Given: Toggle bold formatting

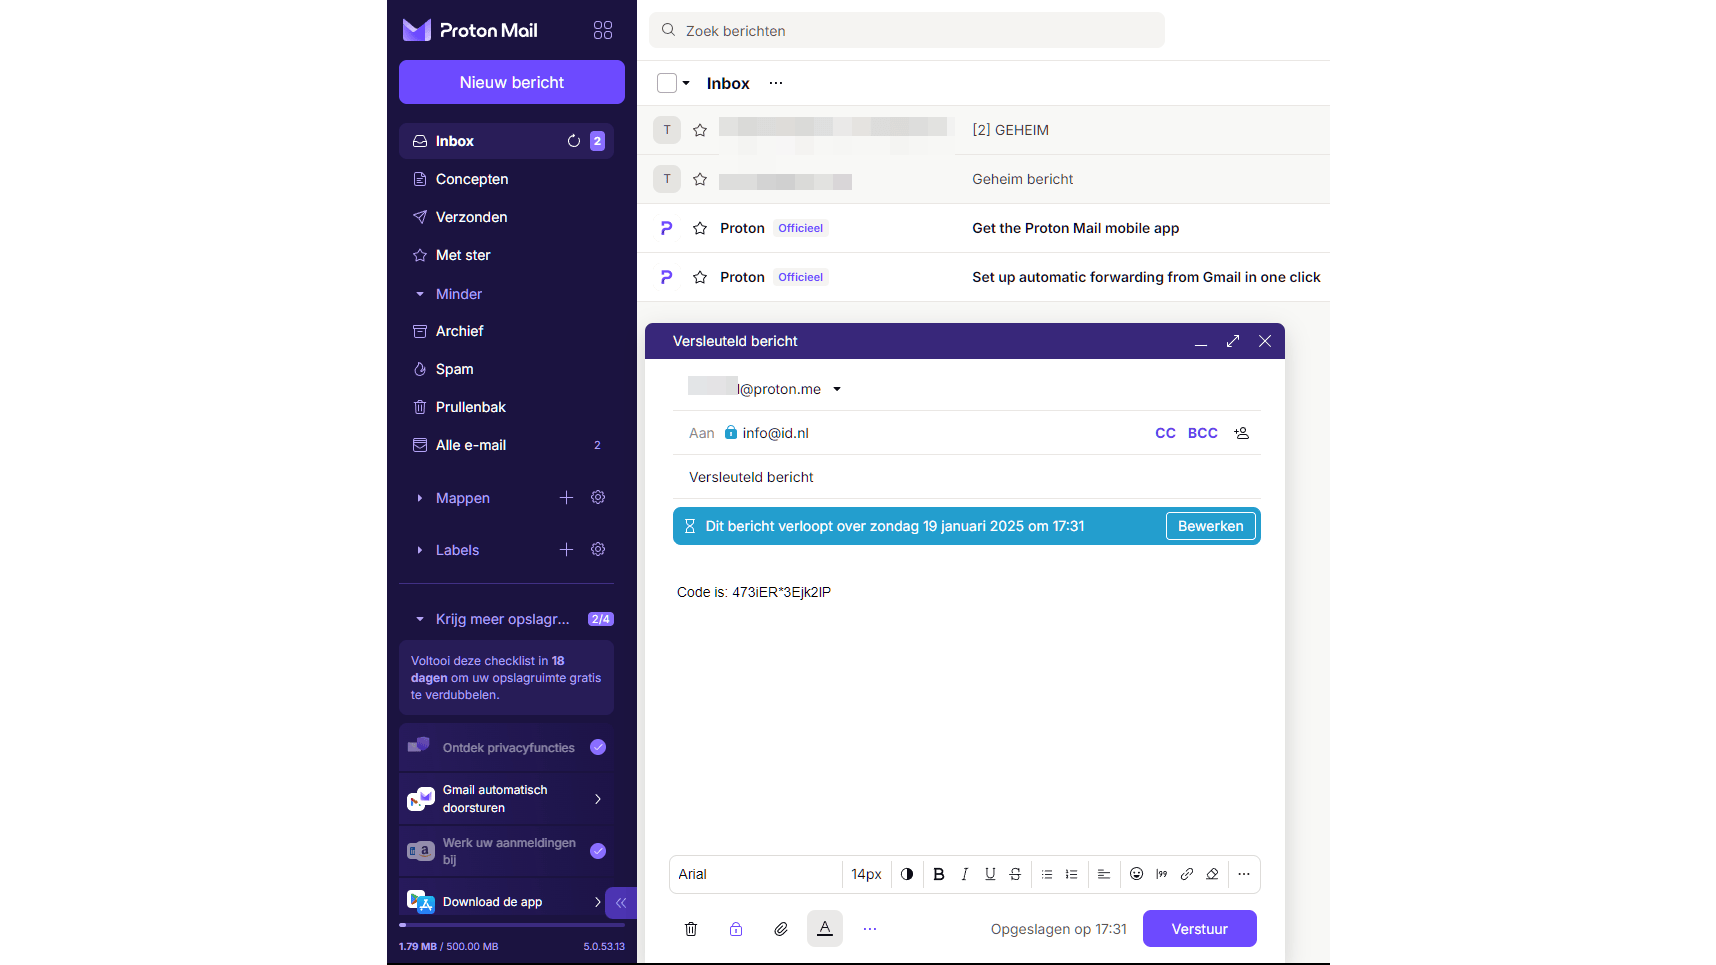Looking at the screenshot, I should (938, 874).
